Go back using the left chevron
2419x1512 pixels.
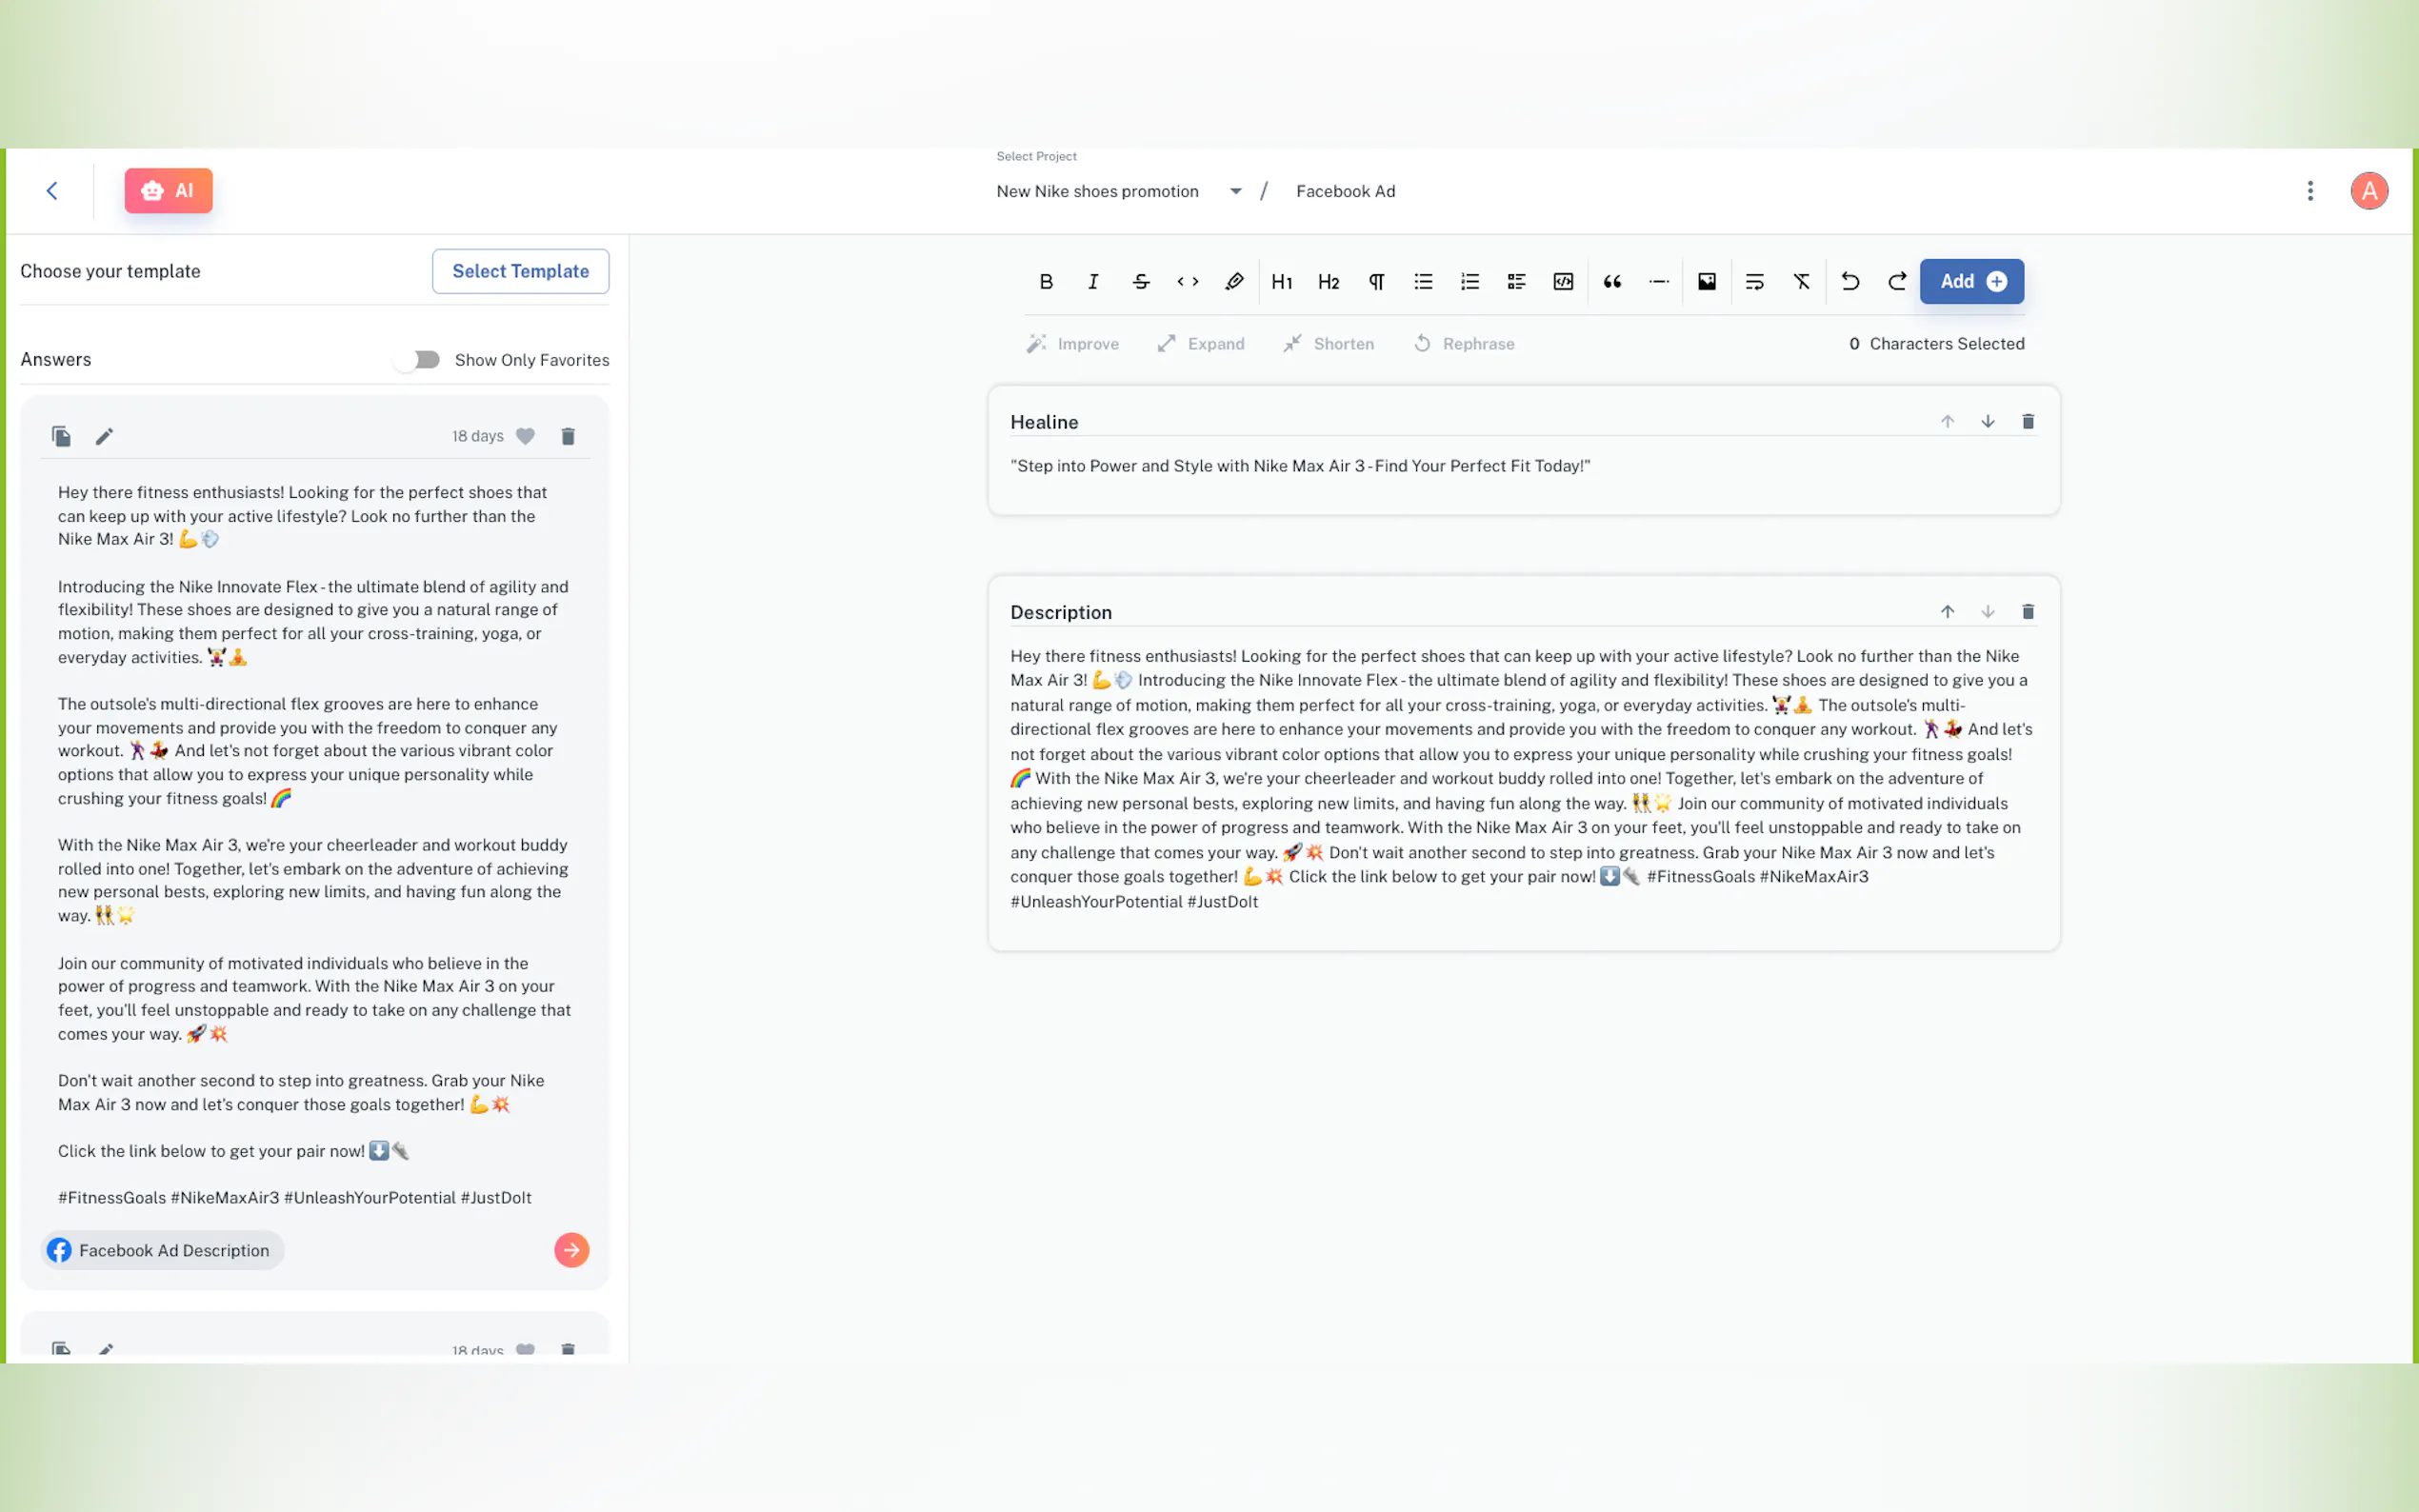pyautogui.click(x=52, y=191)
